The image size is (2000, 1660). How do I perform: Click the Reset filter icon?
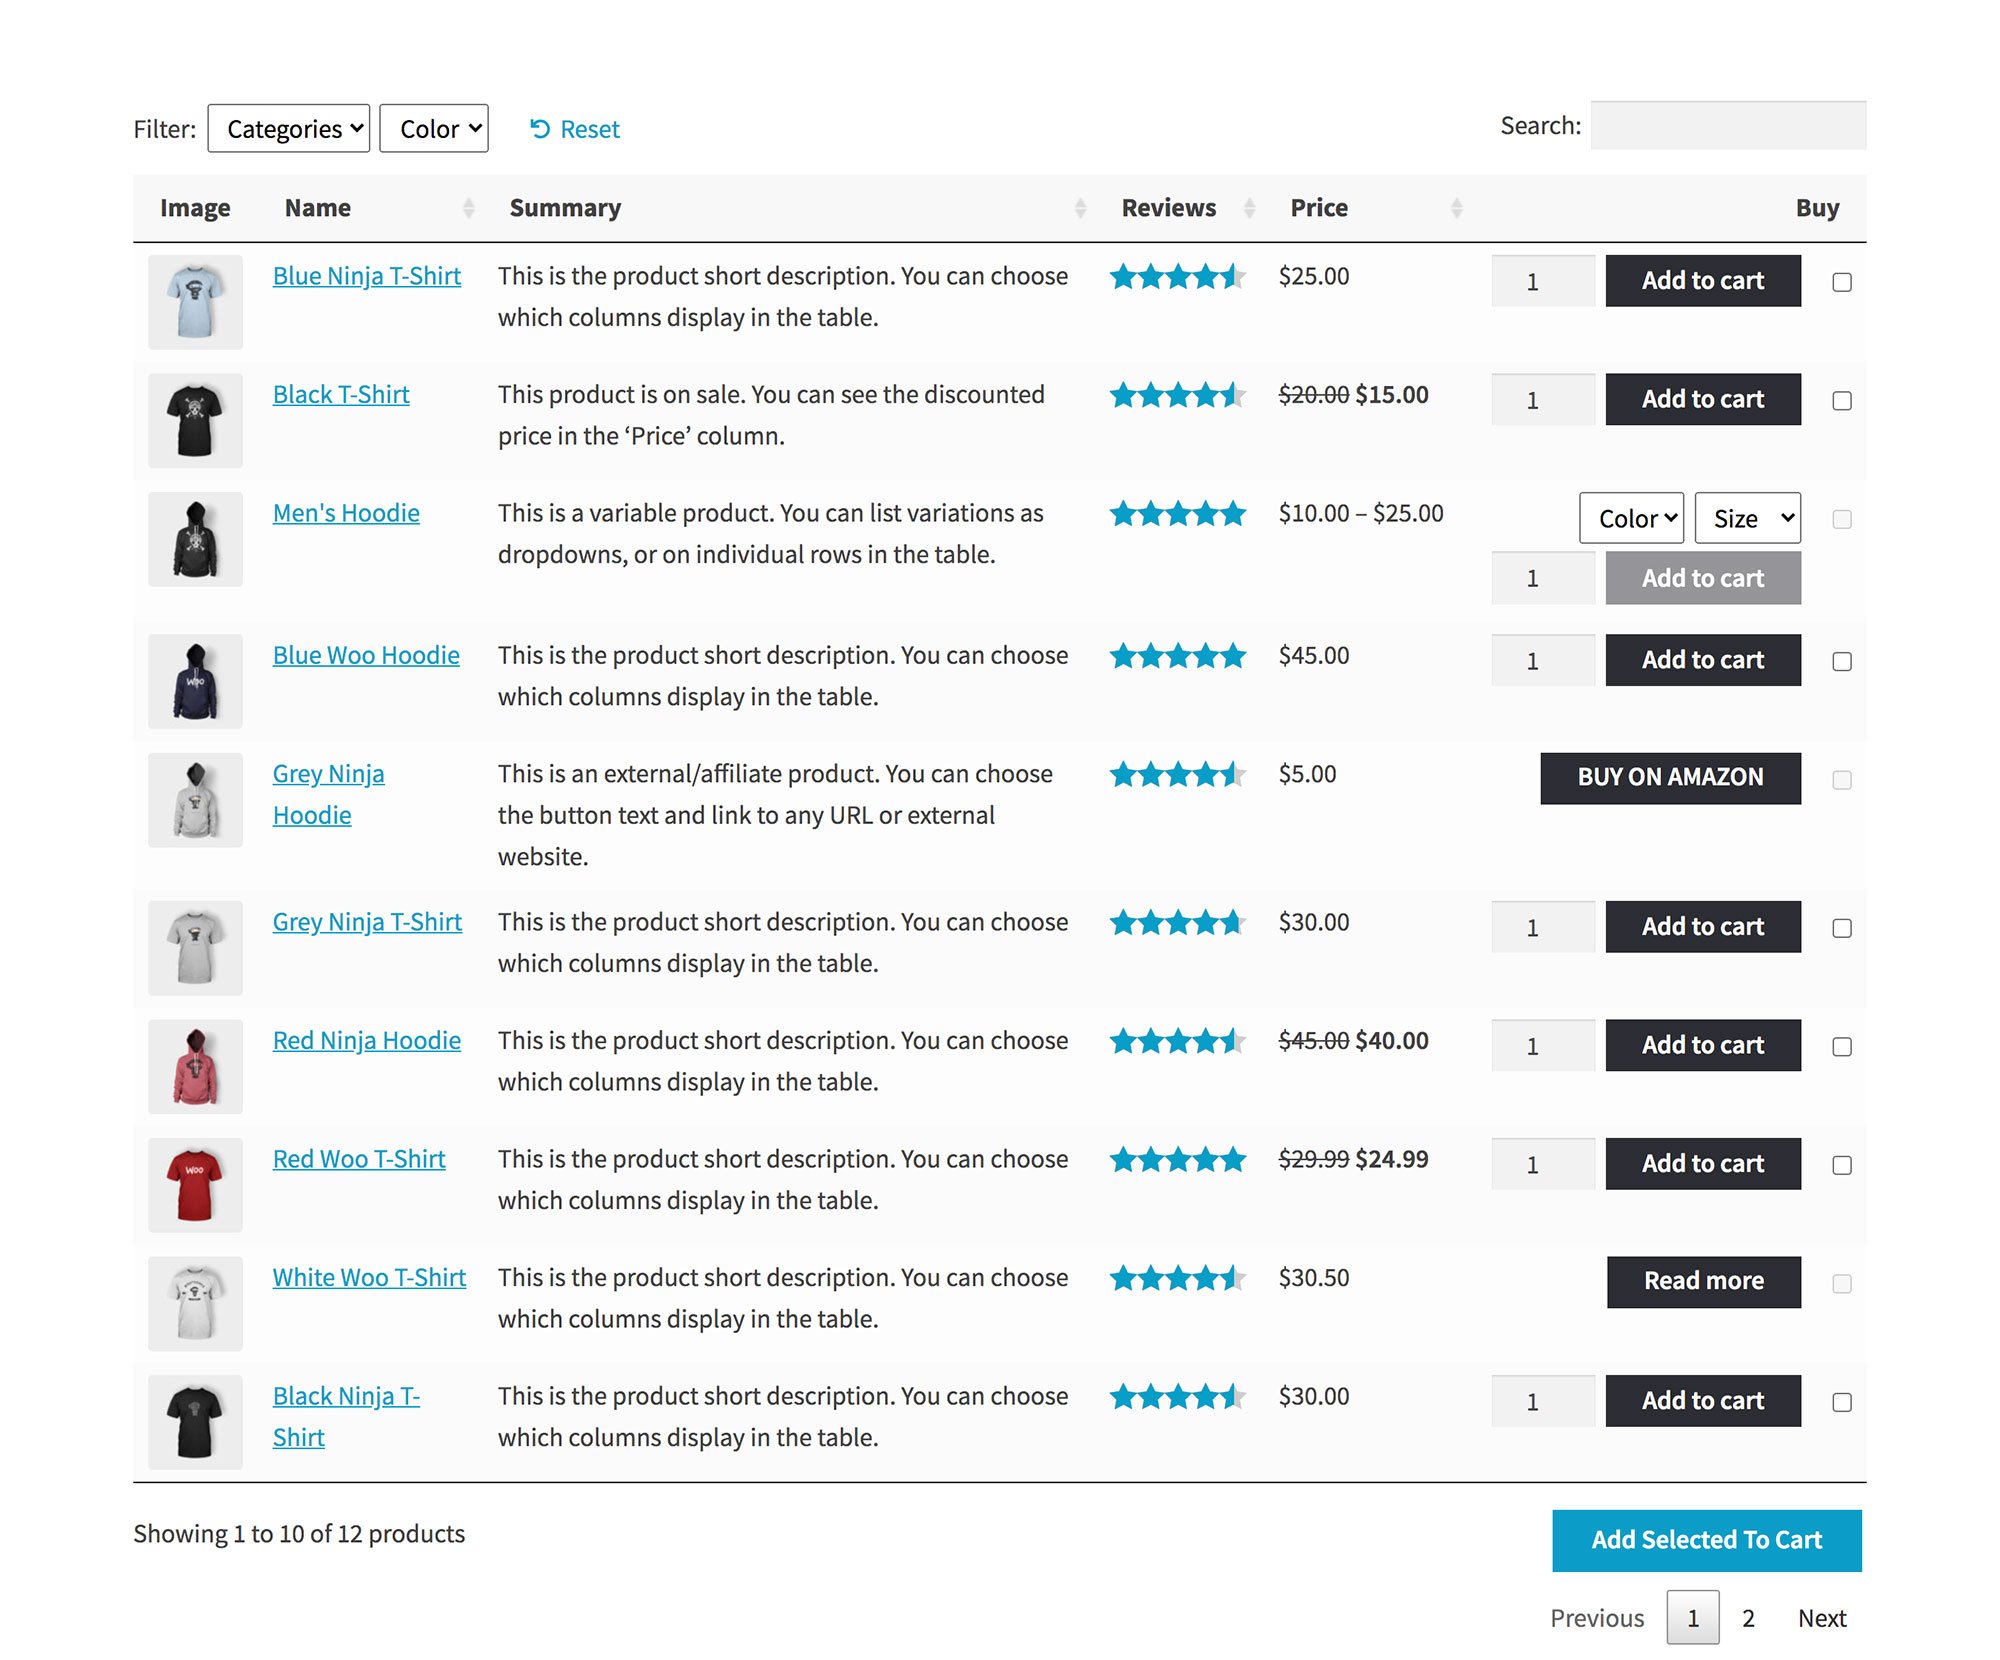coord(541,128)
